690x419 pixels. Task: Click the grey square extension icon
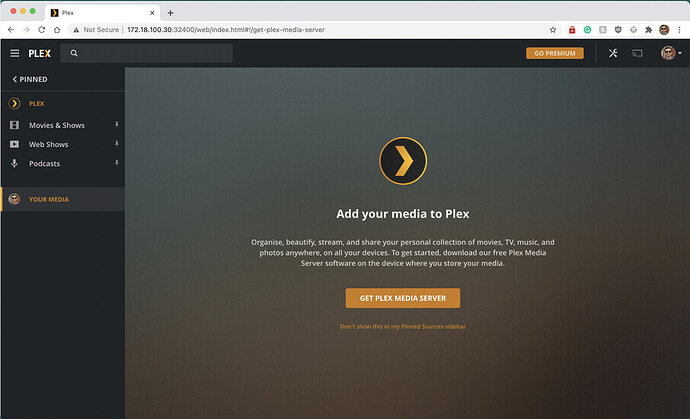603,29
